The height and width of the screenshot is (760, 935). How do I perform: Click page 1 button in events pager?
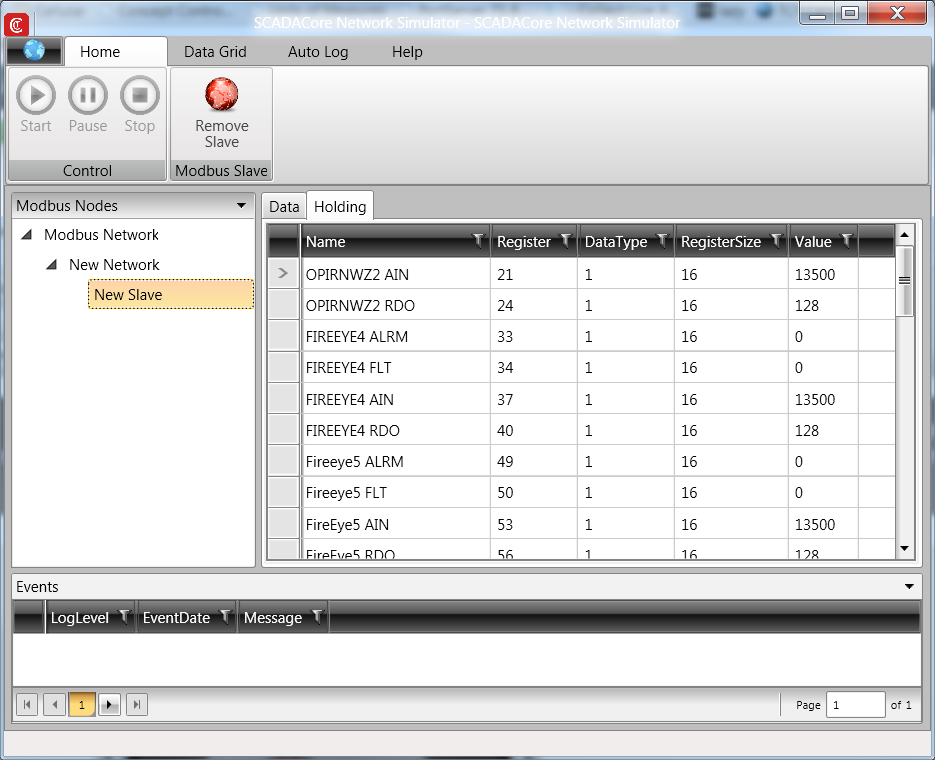pyautogui.click(x=82, y=705)
